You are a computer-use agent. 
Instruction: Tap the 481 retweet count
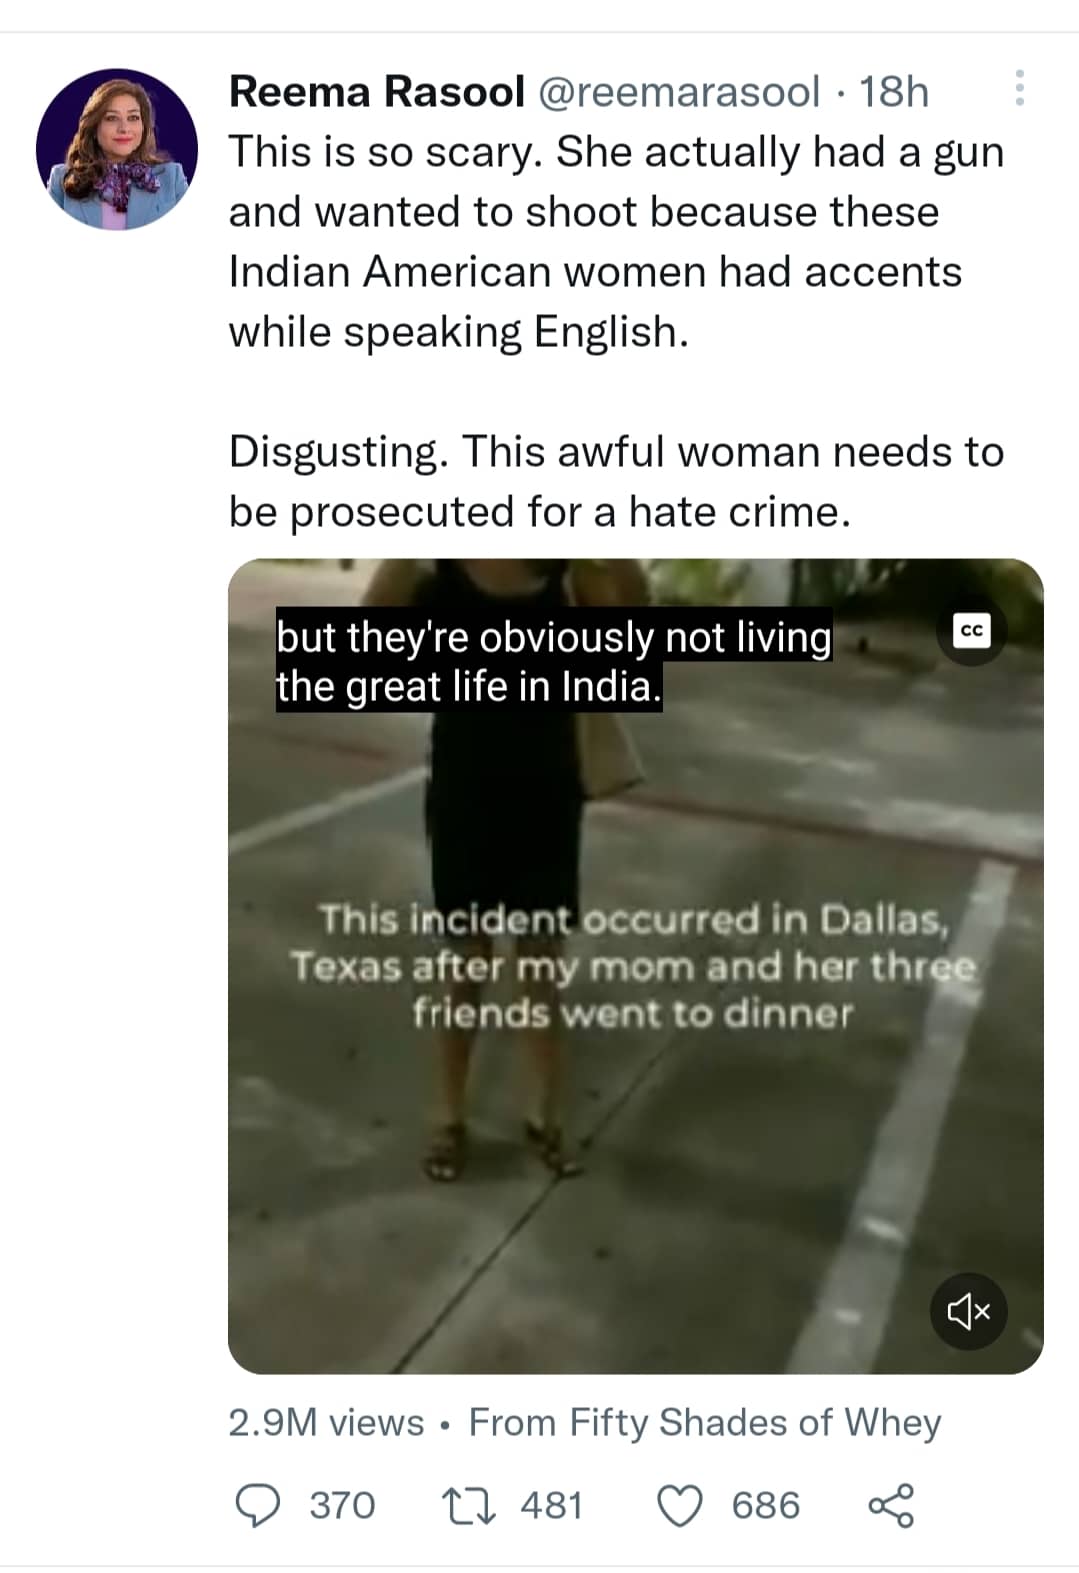552,1505
